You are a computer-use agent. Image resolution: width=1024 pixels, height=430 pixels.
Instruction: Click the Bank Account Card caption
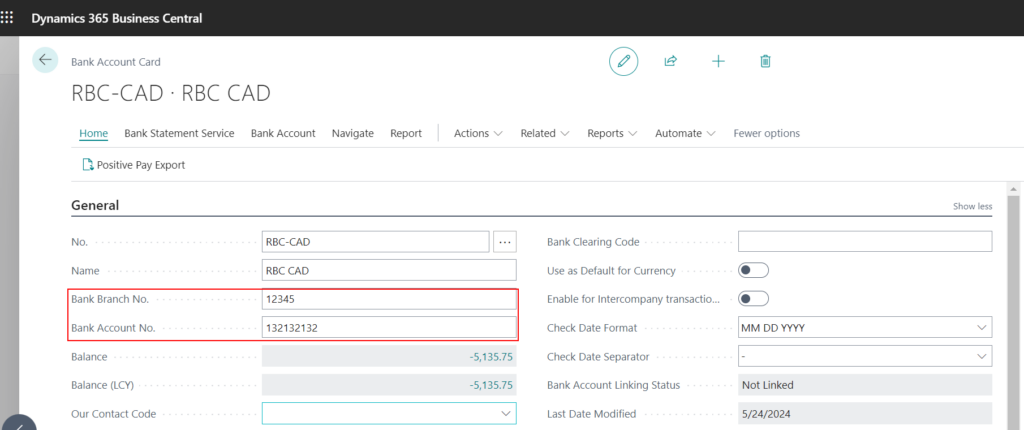[x=116, y=62]
